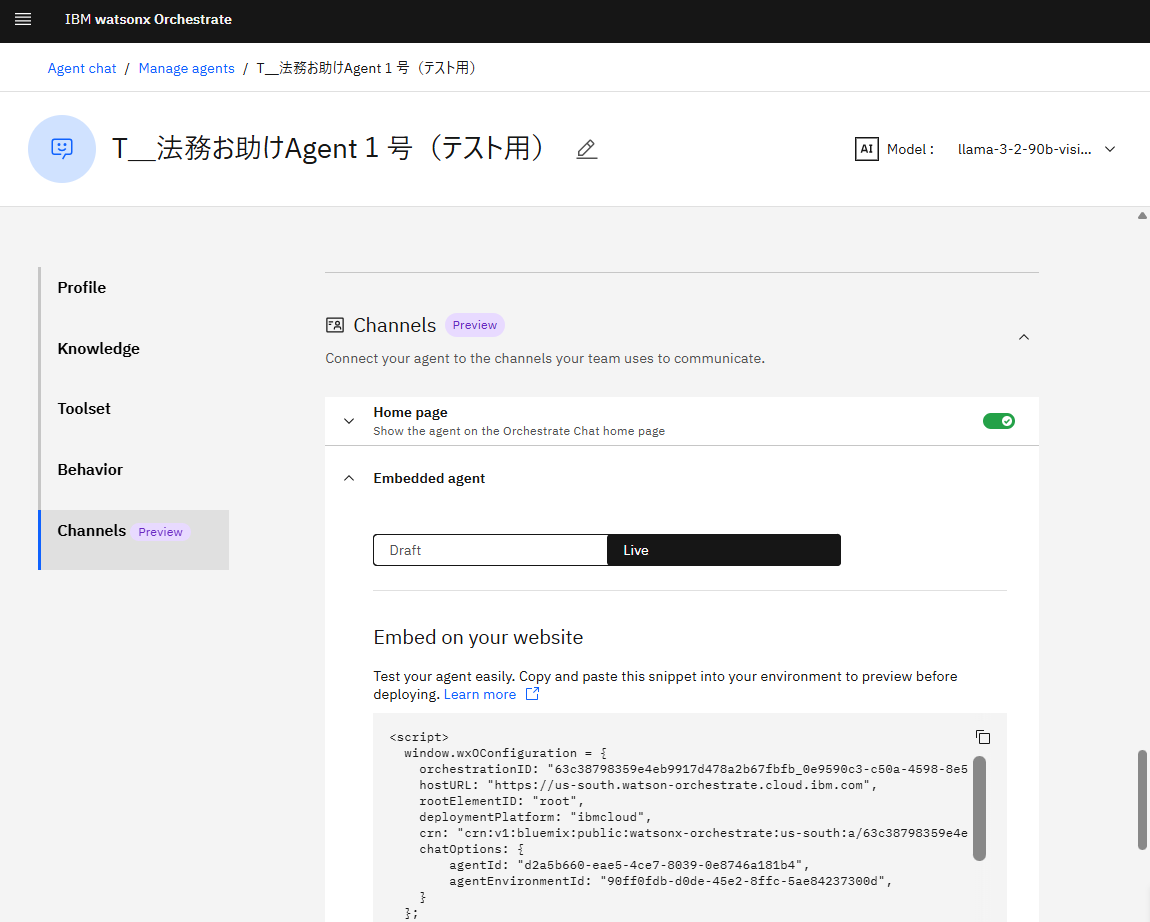This screenshot has height=922, width=1150.
Task: Click the page vertical scrollbar thumb
Action: (x=1142, y=800)
